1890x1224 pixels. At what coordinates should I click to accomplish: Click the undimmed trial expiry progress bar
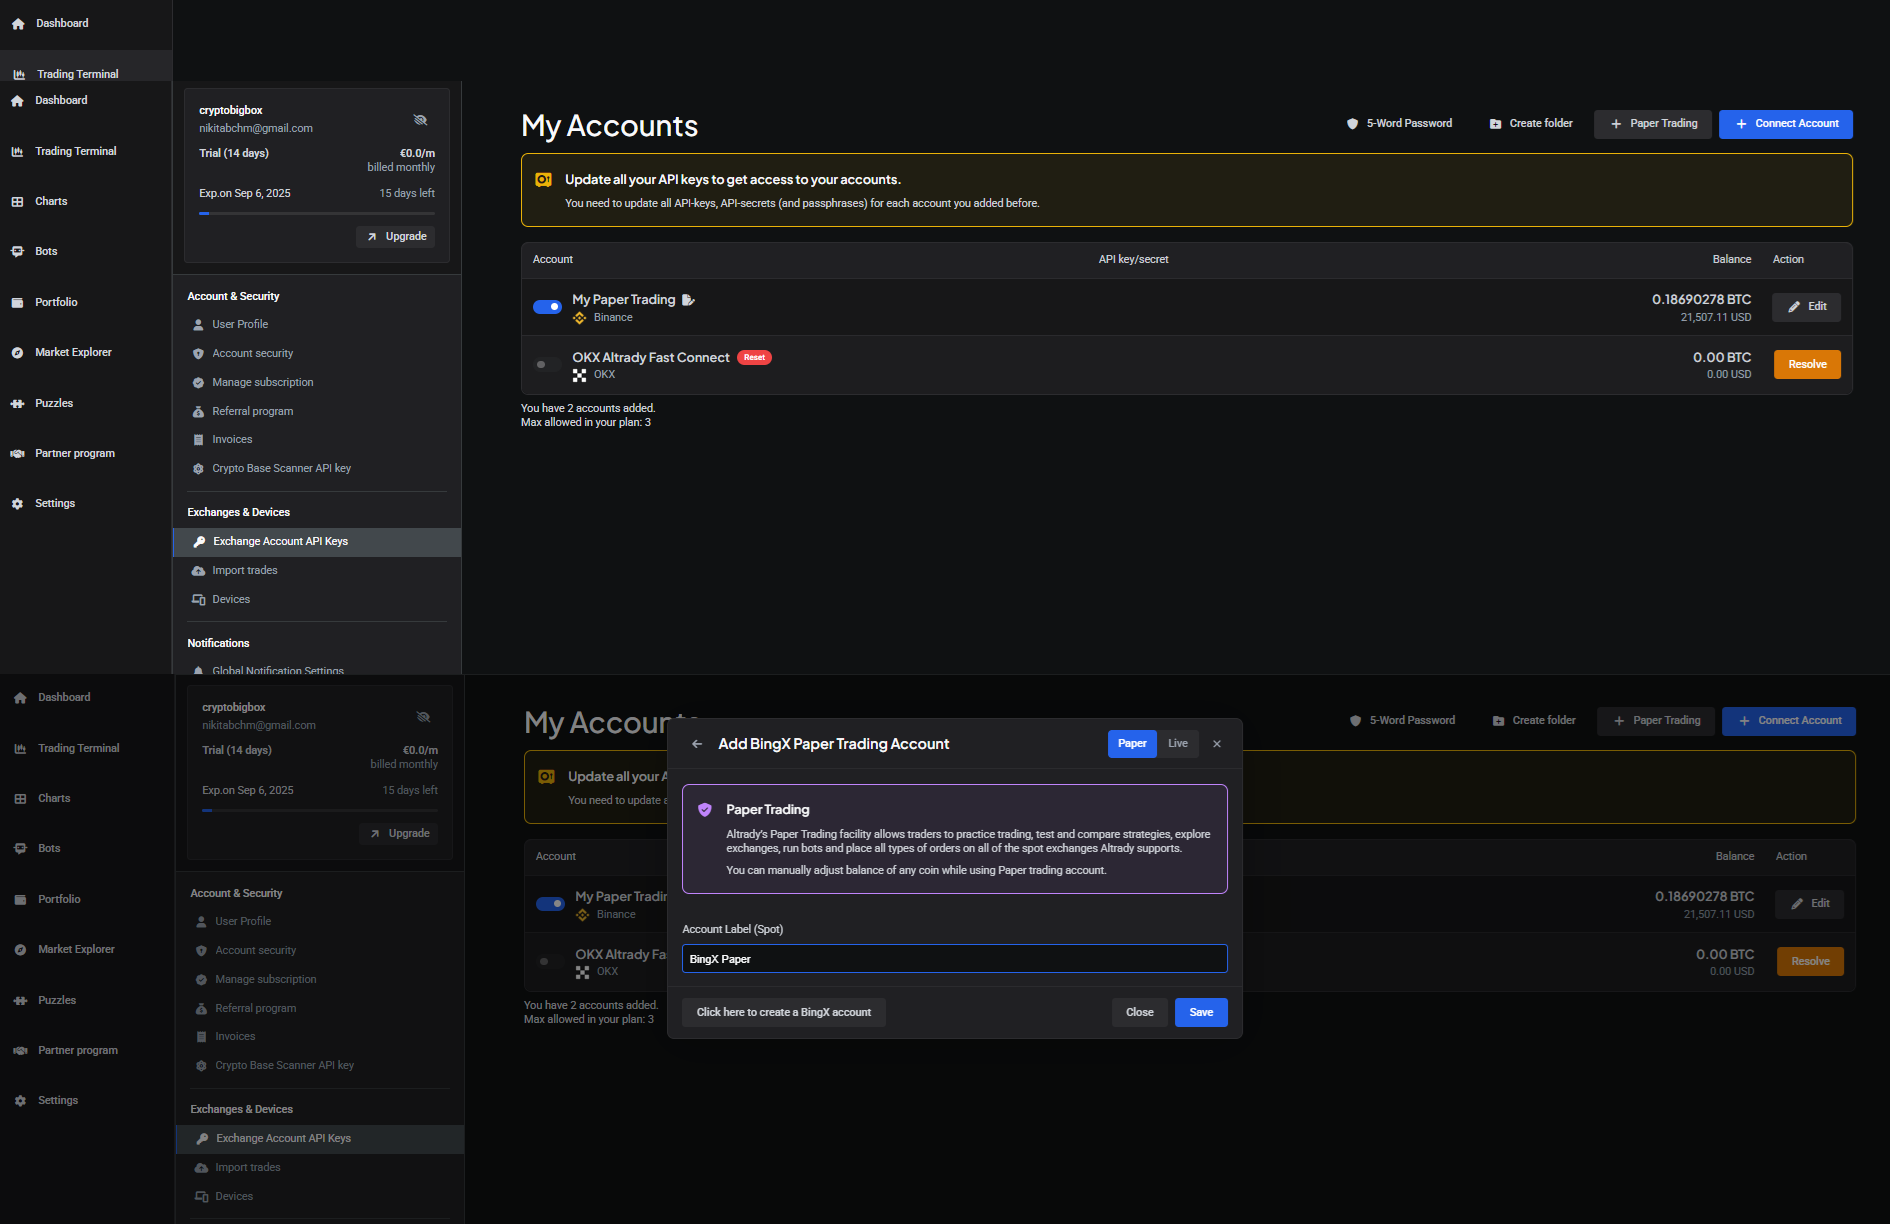click(317, 213)
